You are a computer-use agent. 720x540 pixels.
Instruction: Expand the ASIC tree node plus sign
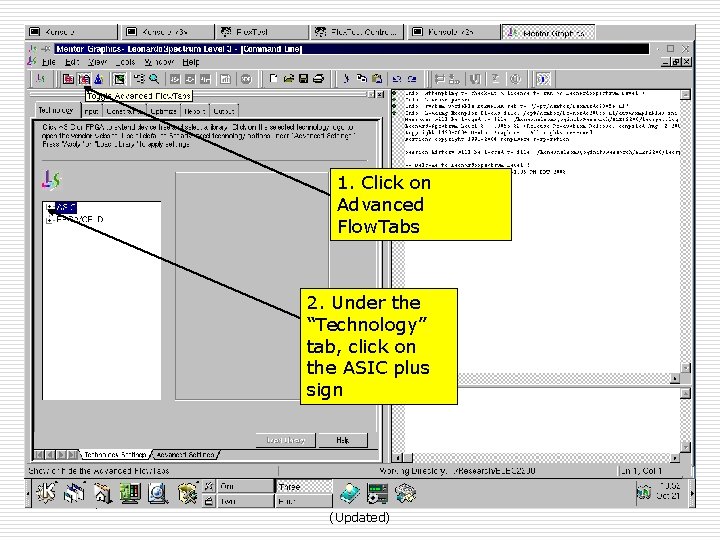point(49,208)
